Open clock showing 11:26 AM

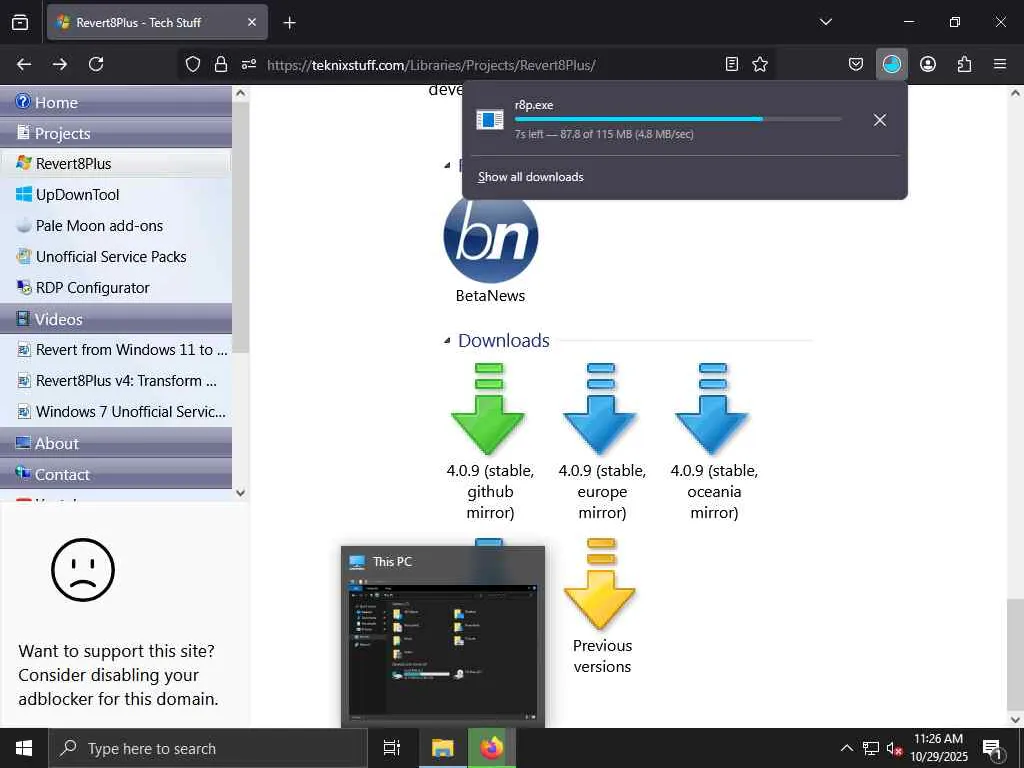tap(939, 748)
